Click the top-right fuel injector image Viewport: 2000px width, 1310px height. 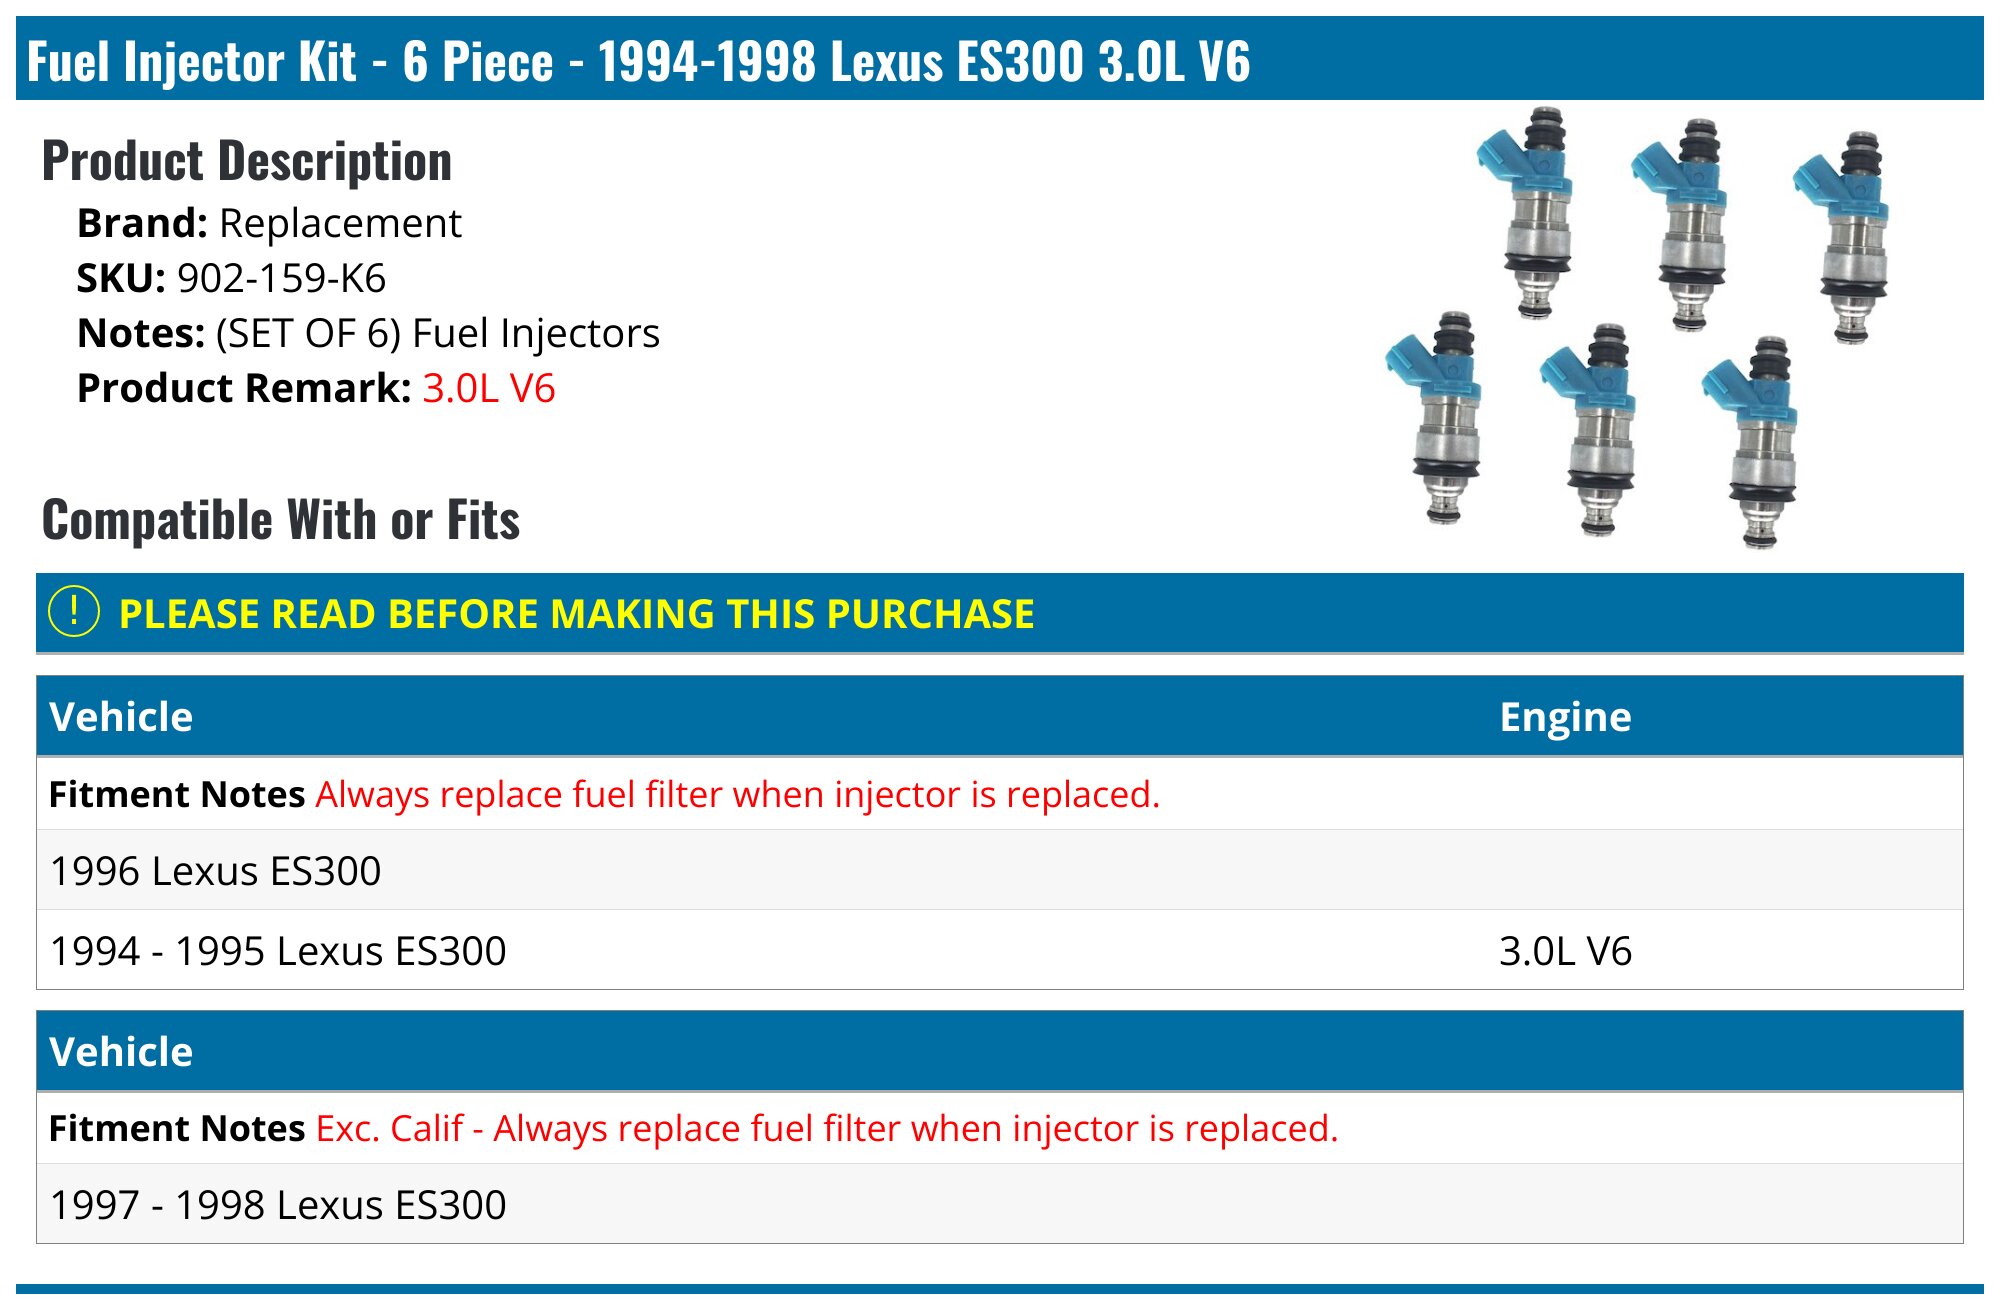1850,236
